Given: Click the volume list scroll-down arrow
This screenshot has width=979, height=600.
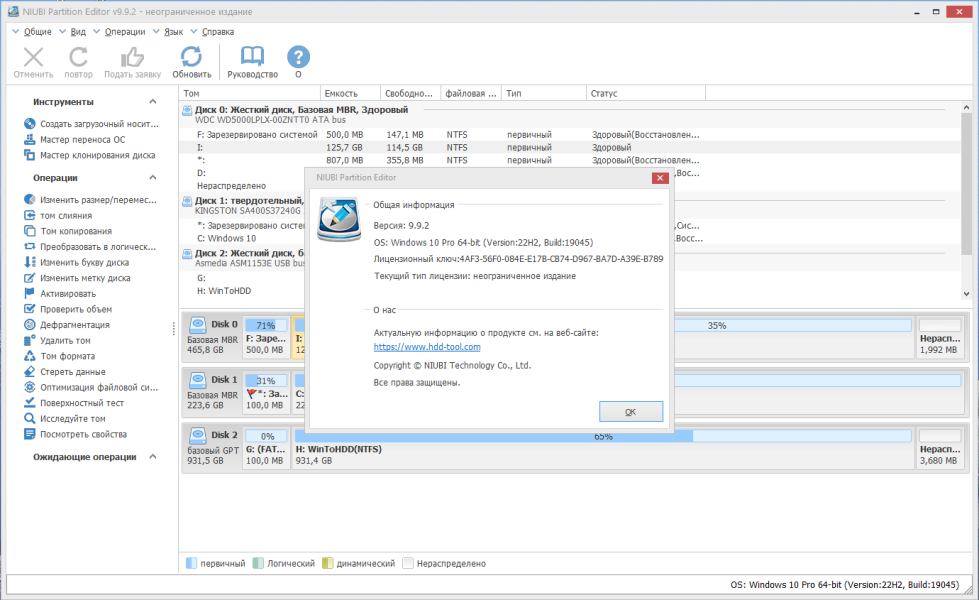Looking at the screenshot, I should coord(966,294).
